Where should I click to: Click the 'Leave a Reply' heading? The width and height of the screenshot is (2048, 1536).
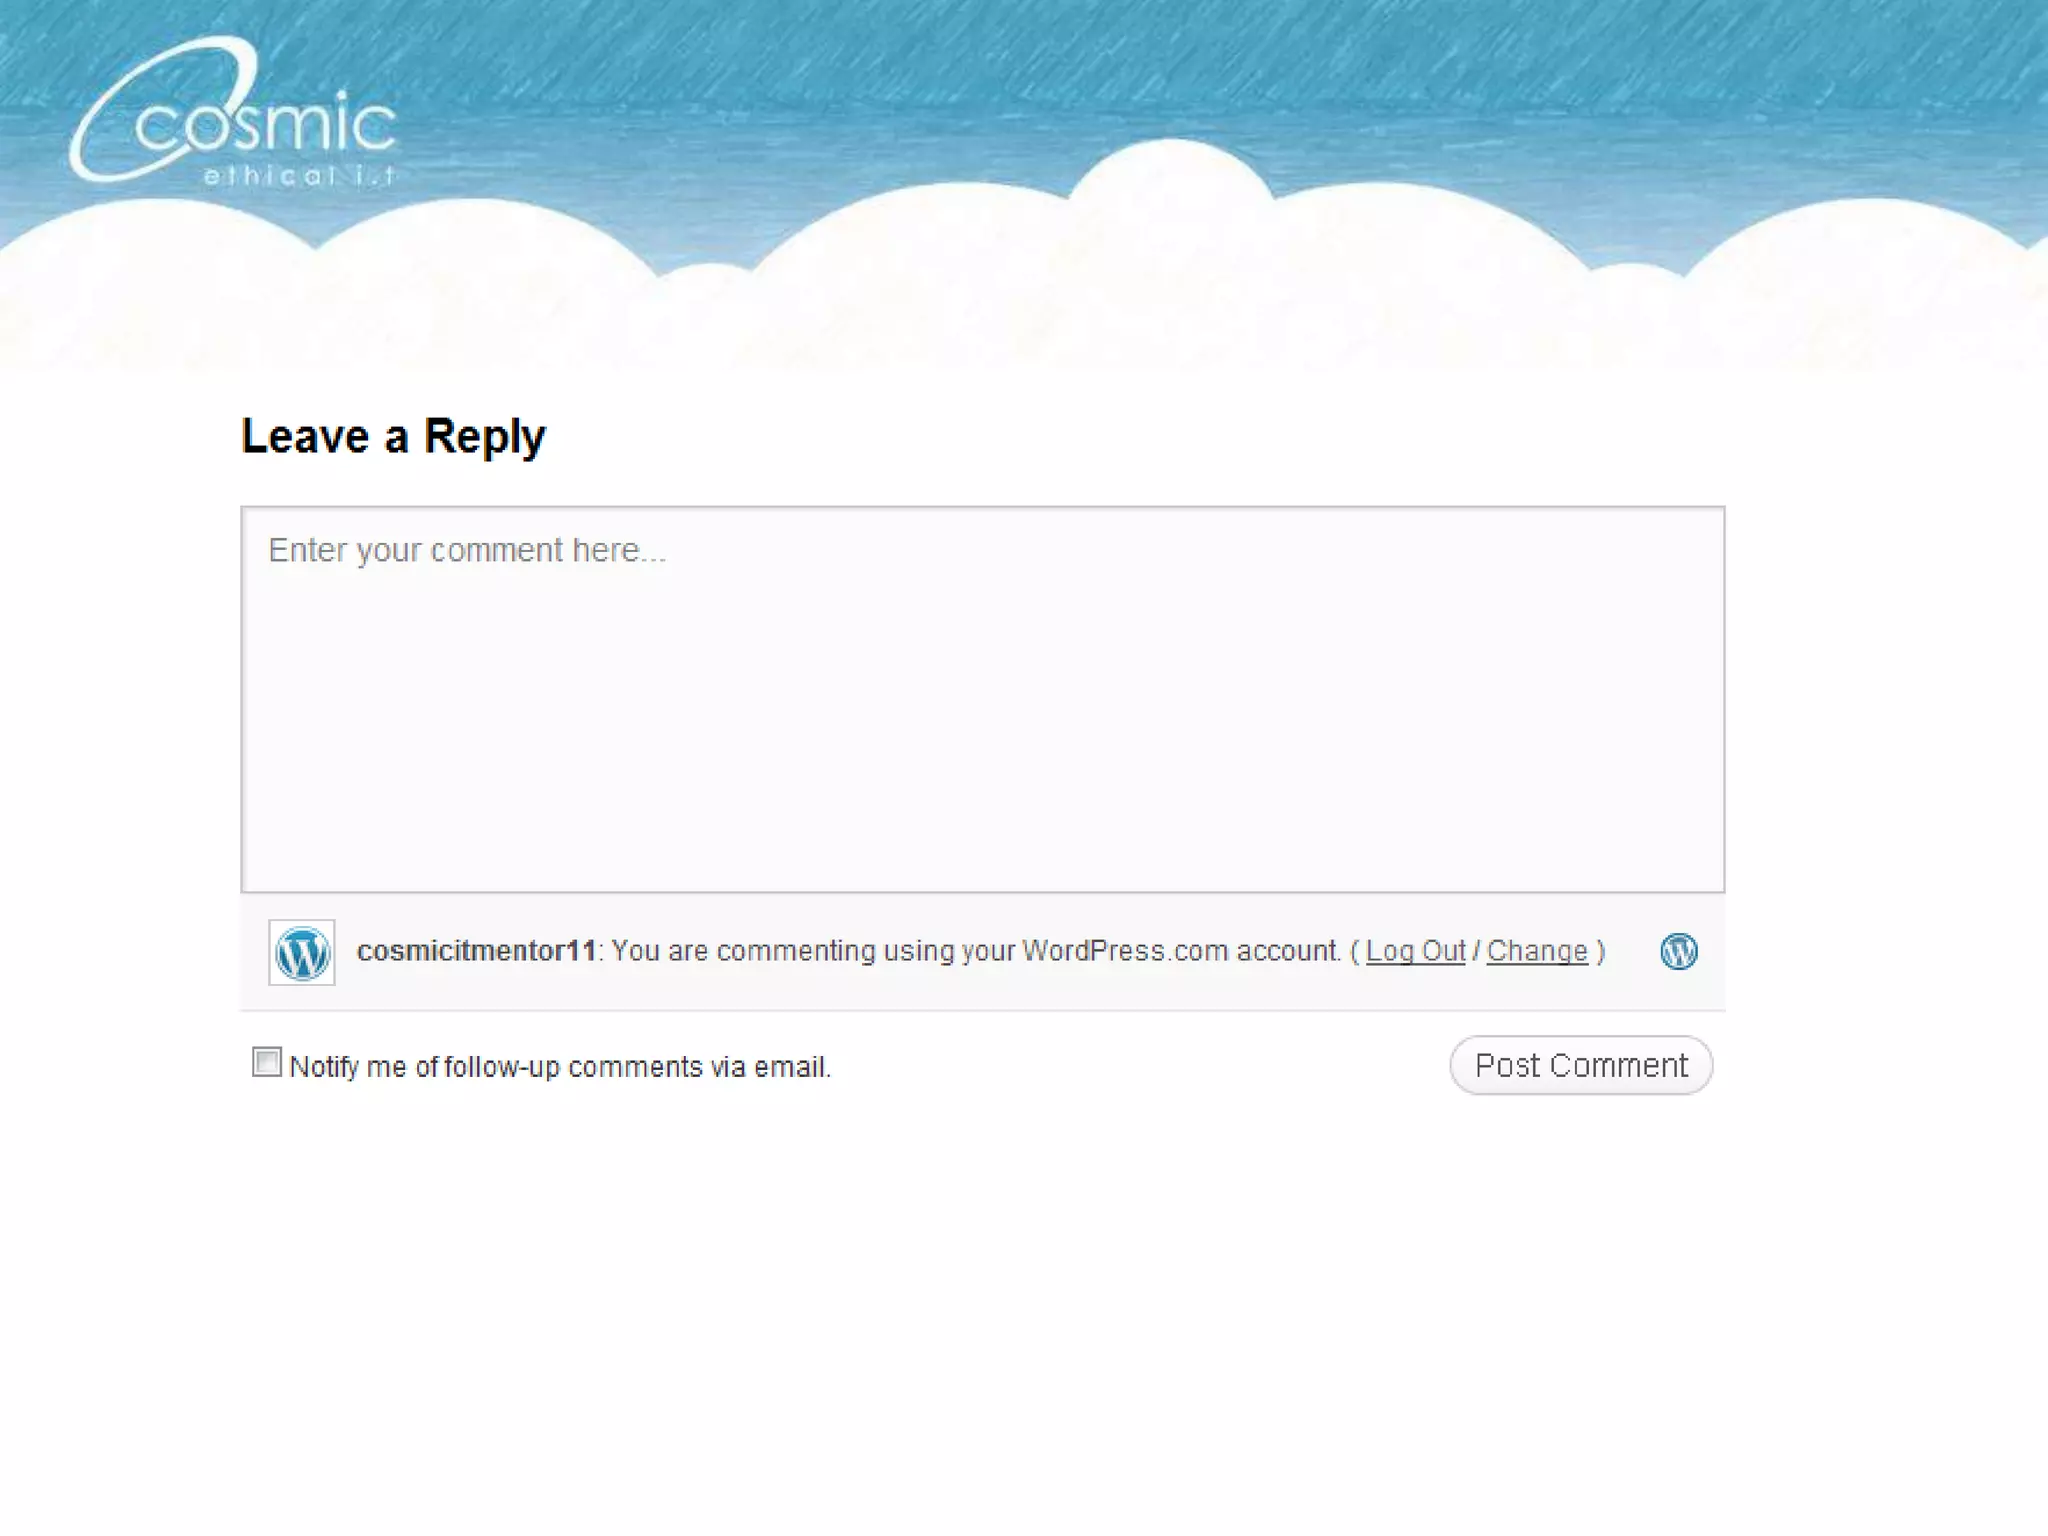click(x=393, y=437)
